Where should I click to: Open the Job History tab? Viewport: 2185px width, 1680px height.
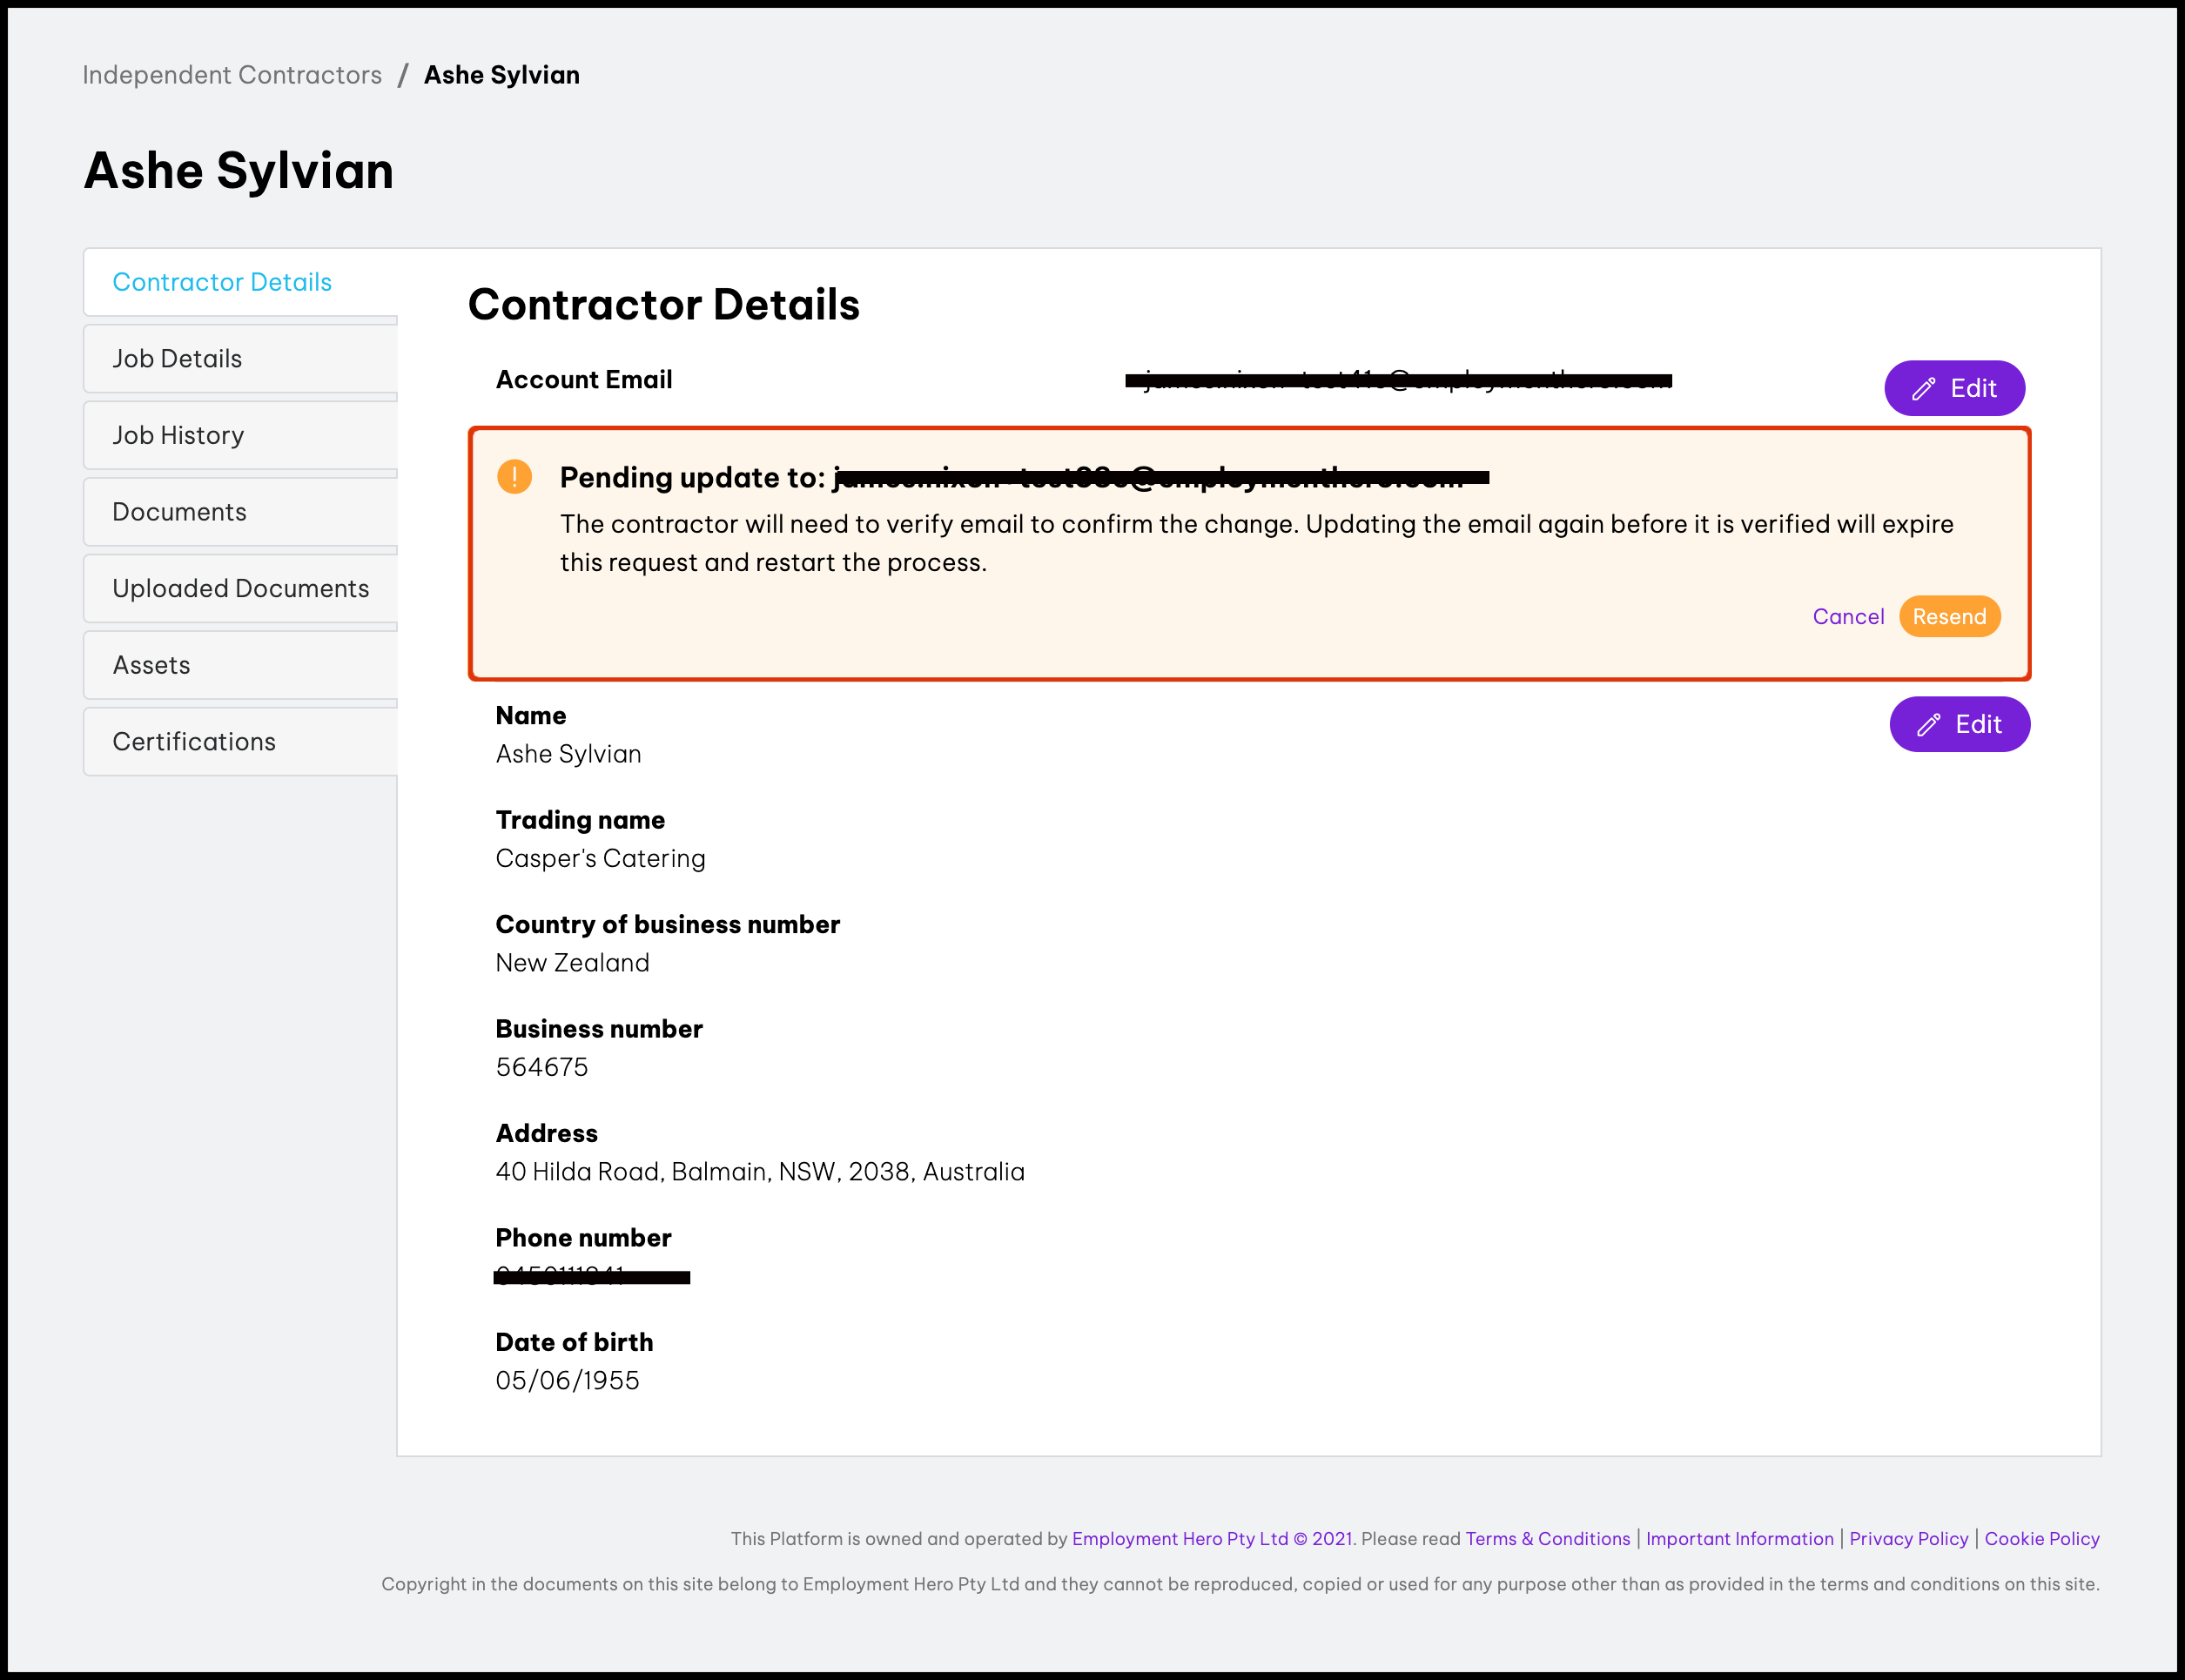coord(178,435)
